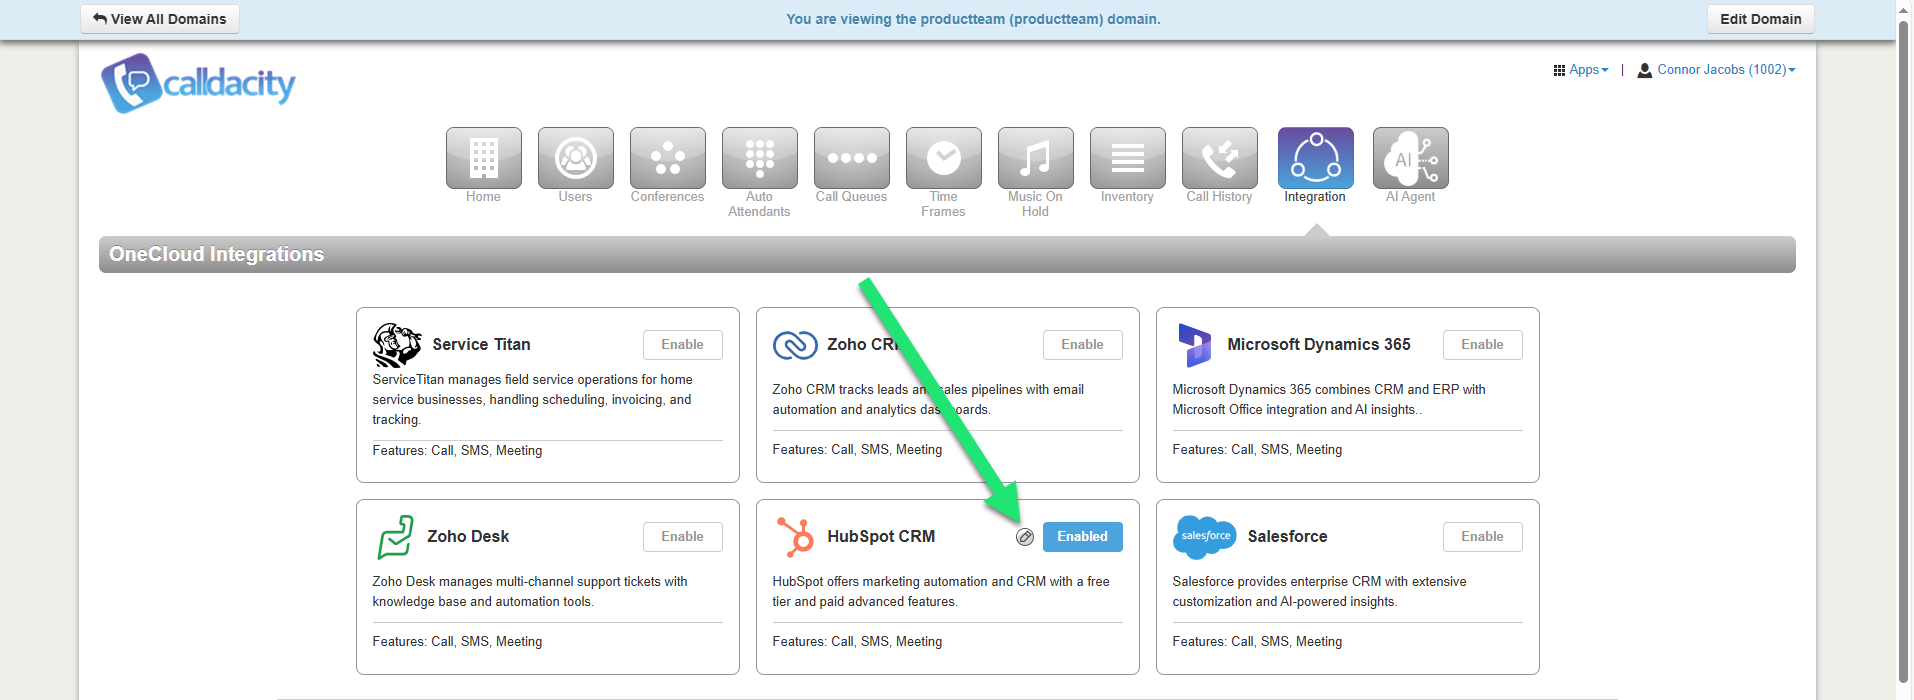Click the Time Frames clock icon
This screenshot has height=700, width=1914.
[943, 158]
